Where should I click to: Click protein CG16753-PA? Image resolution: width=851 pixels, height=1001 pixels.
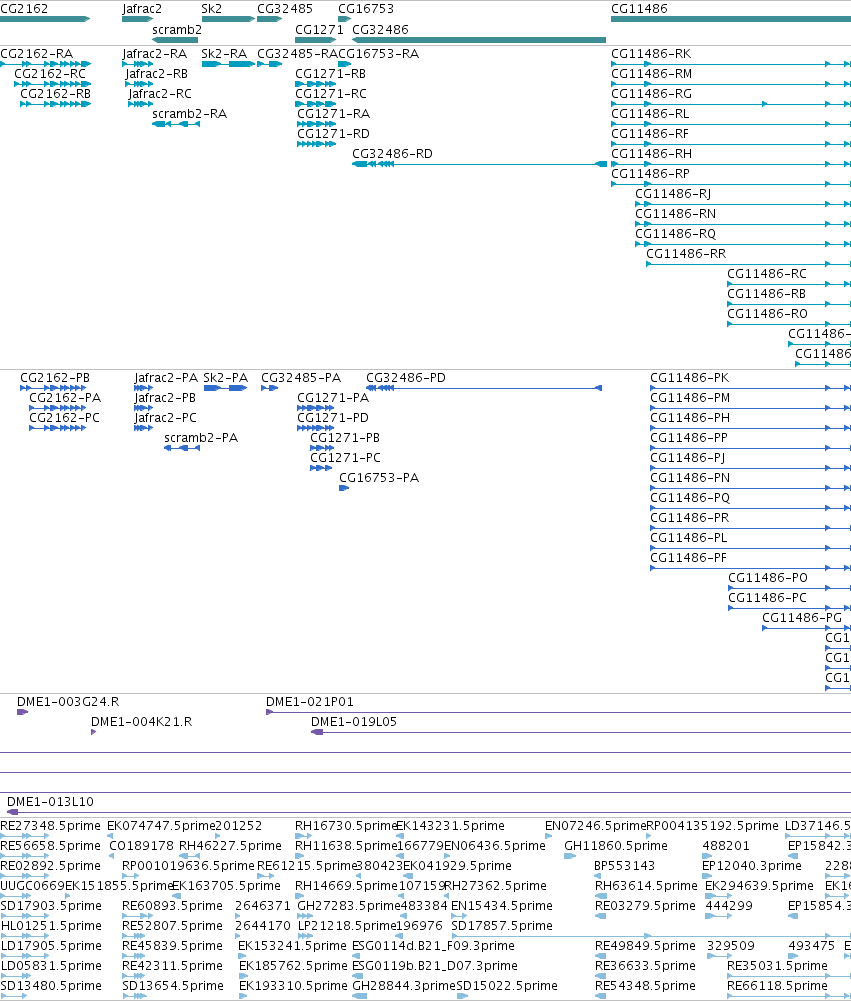tap(379, 478)
